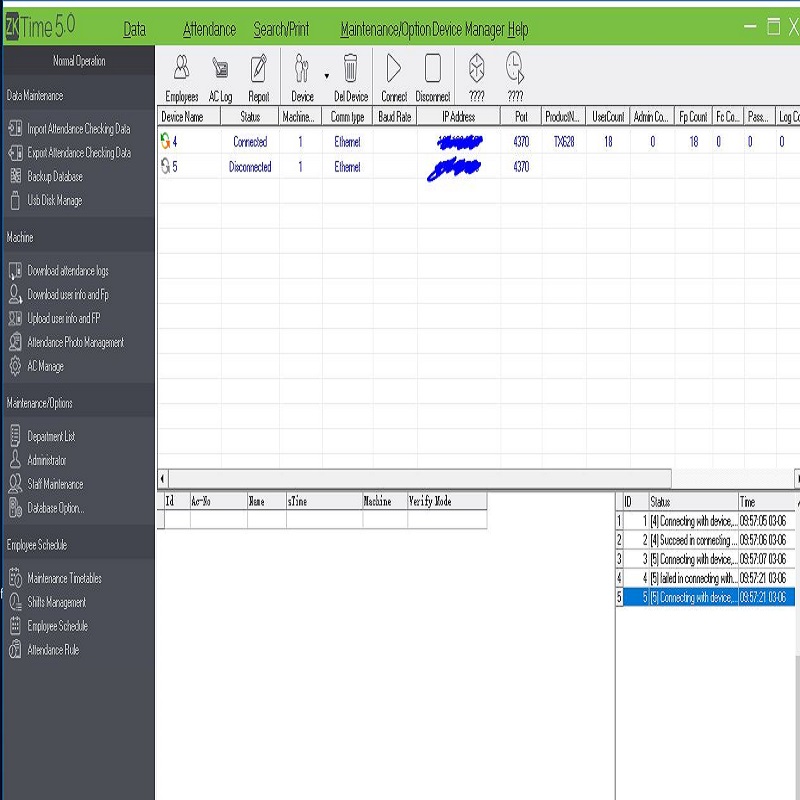Expand the dropdown arrow beside Device

(x=326, y=75)
